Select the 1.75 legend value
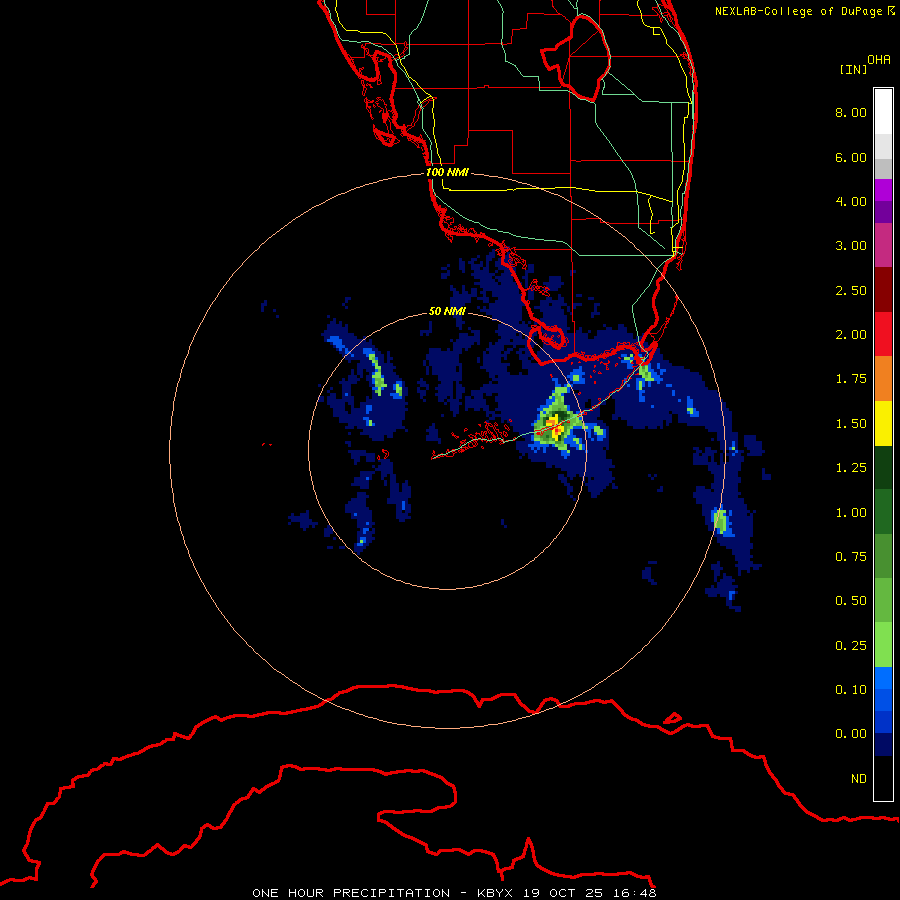This screenshot has width=900, height=900. [851, 379]
